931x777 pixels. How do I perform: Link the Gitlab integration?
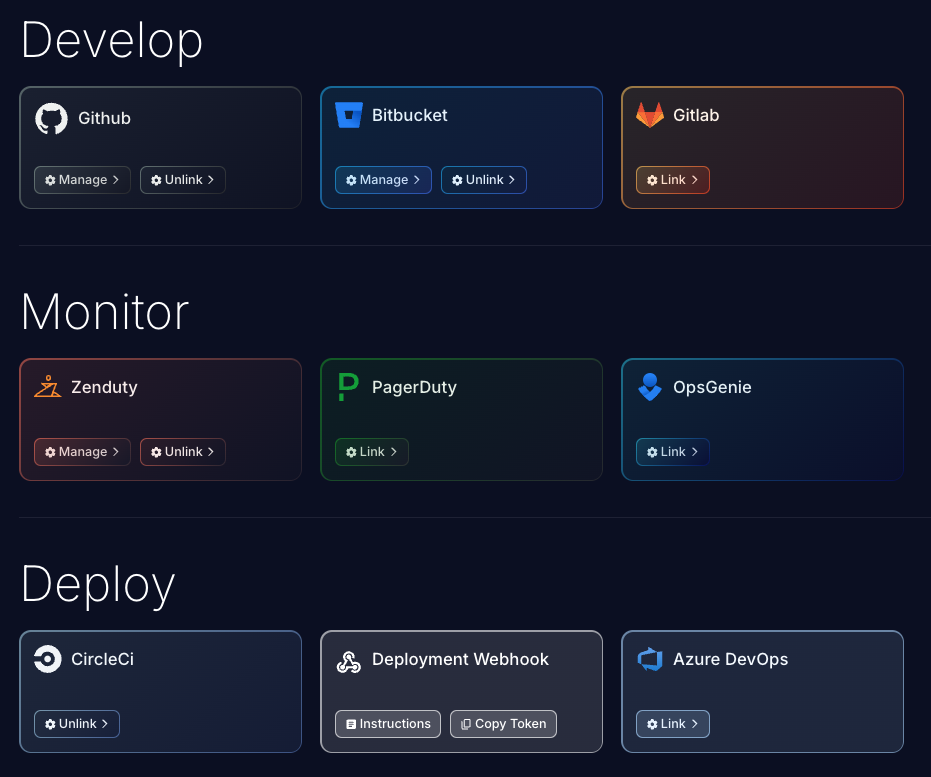coord(673,180)
